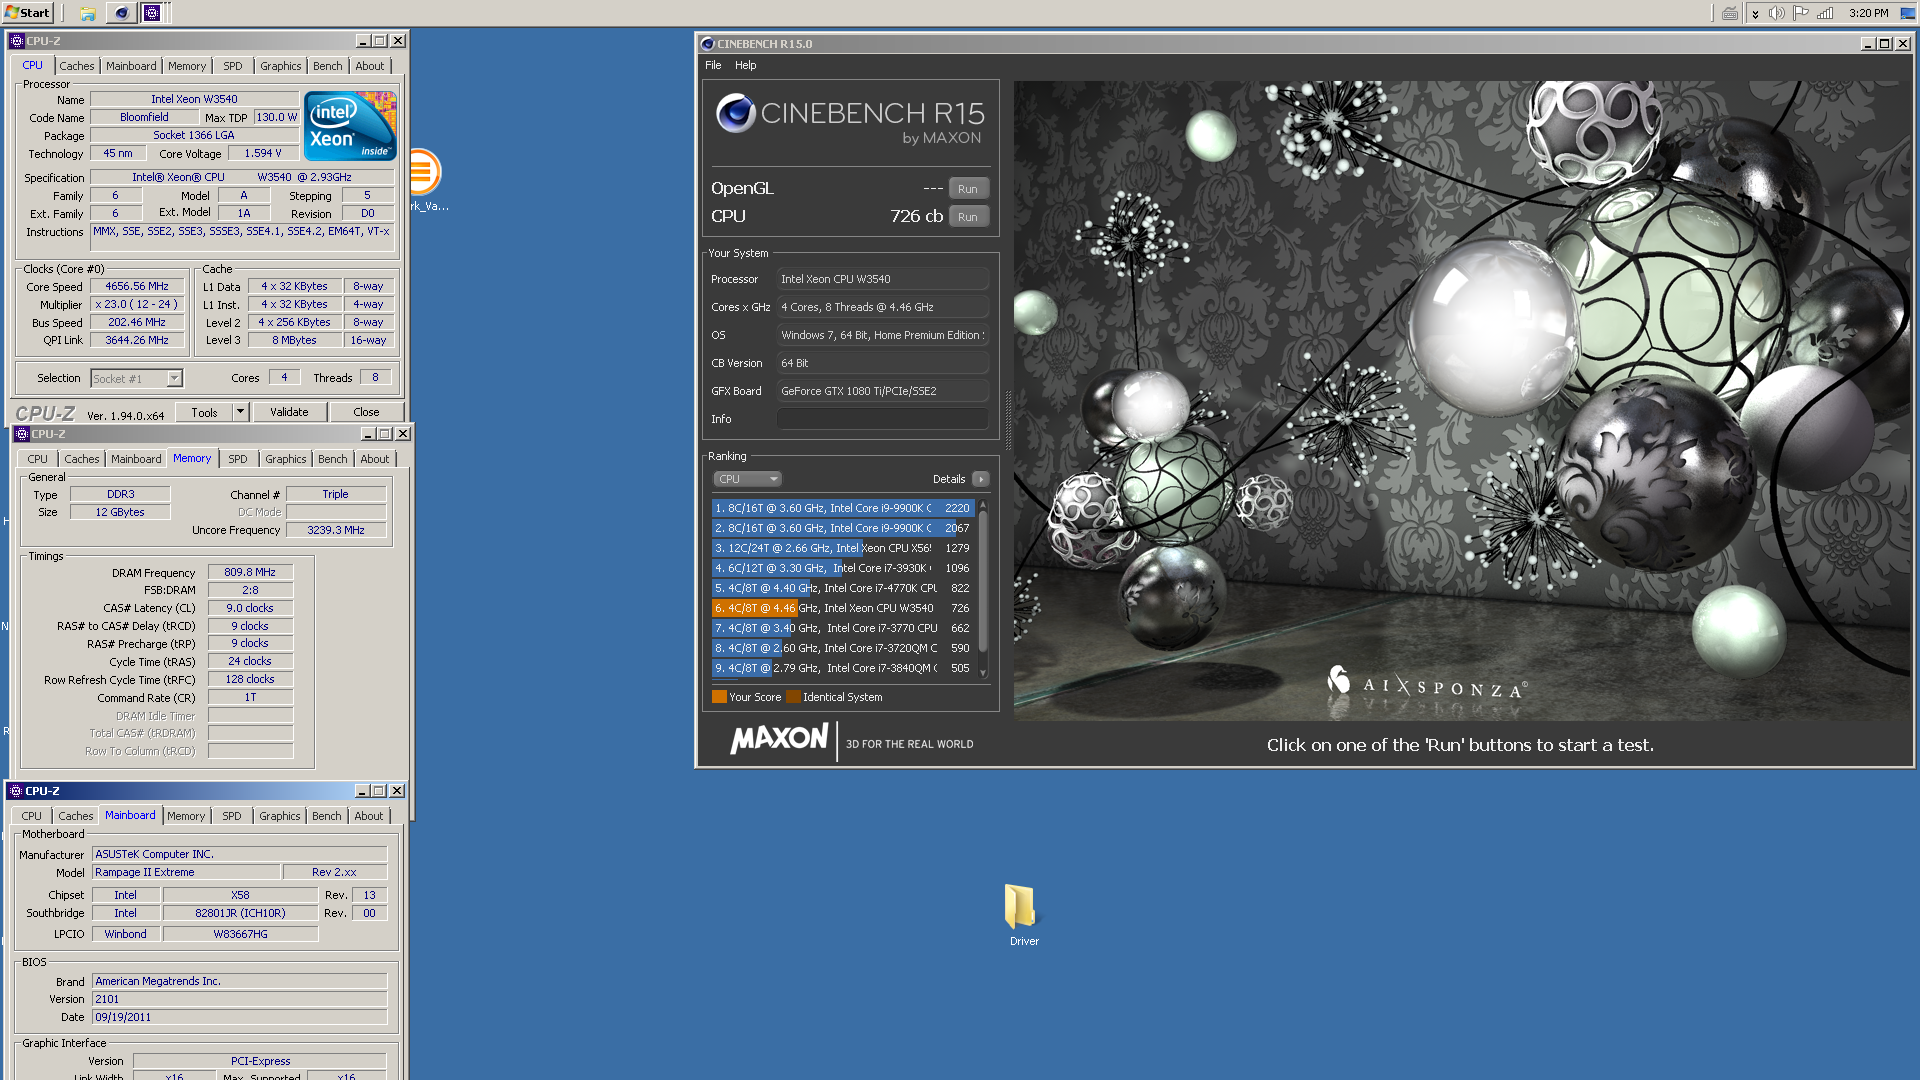
Task: Select ranking row 7 Core i7-3770 score 662
Action: (842, 628)
